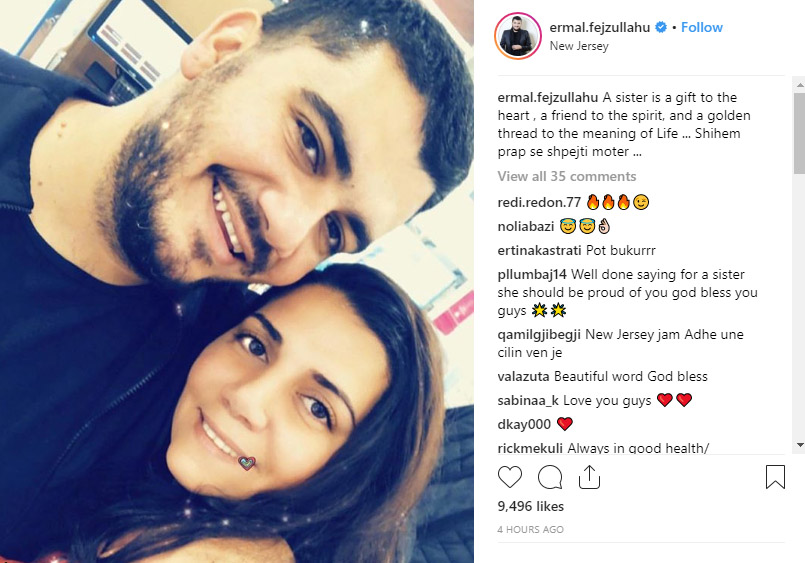
Task: Open the comment speech bubble icon
Action: click(550, 477)
